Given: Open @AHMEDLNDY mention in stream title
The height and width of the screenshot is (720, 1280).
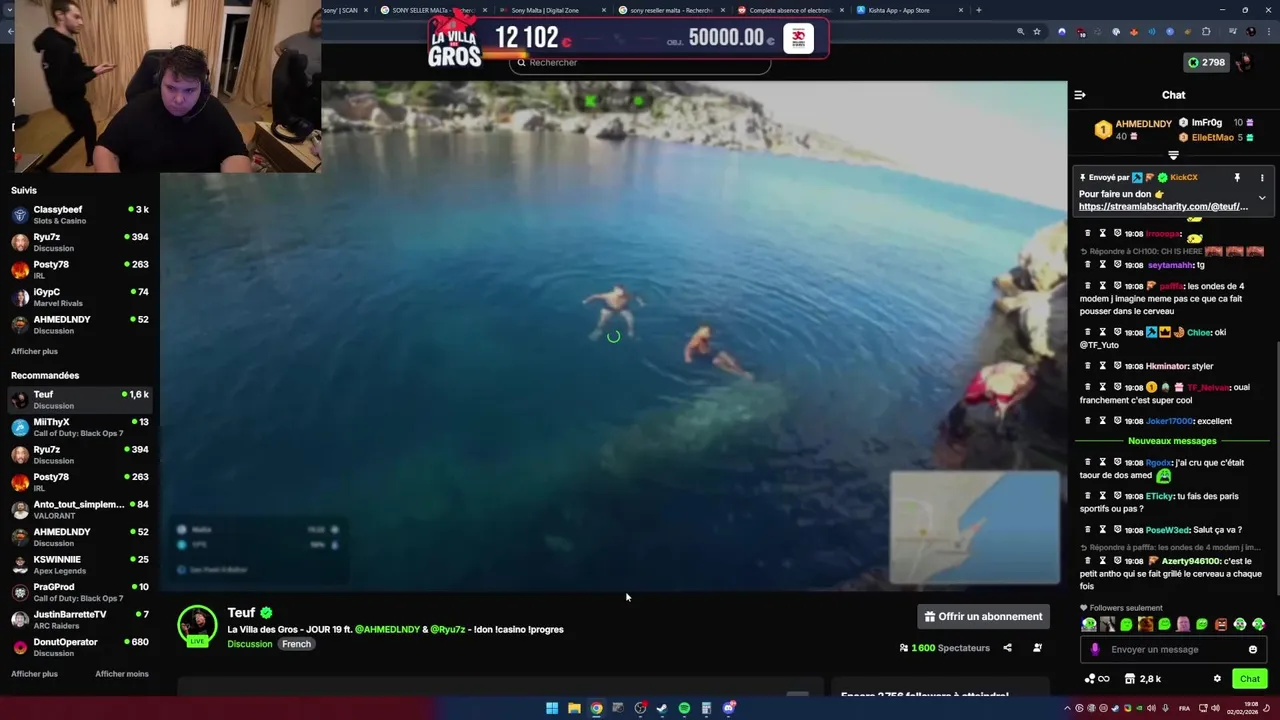Looking at the screenshot, I should pyautogui.click(x=387, y=629).
